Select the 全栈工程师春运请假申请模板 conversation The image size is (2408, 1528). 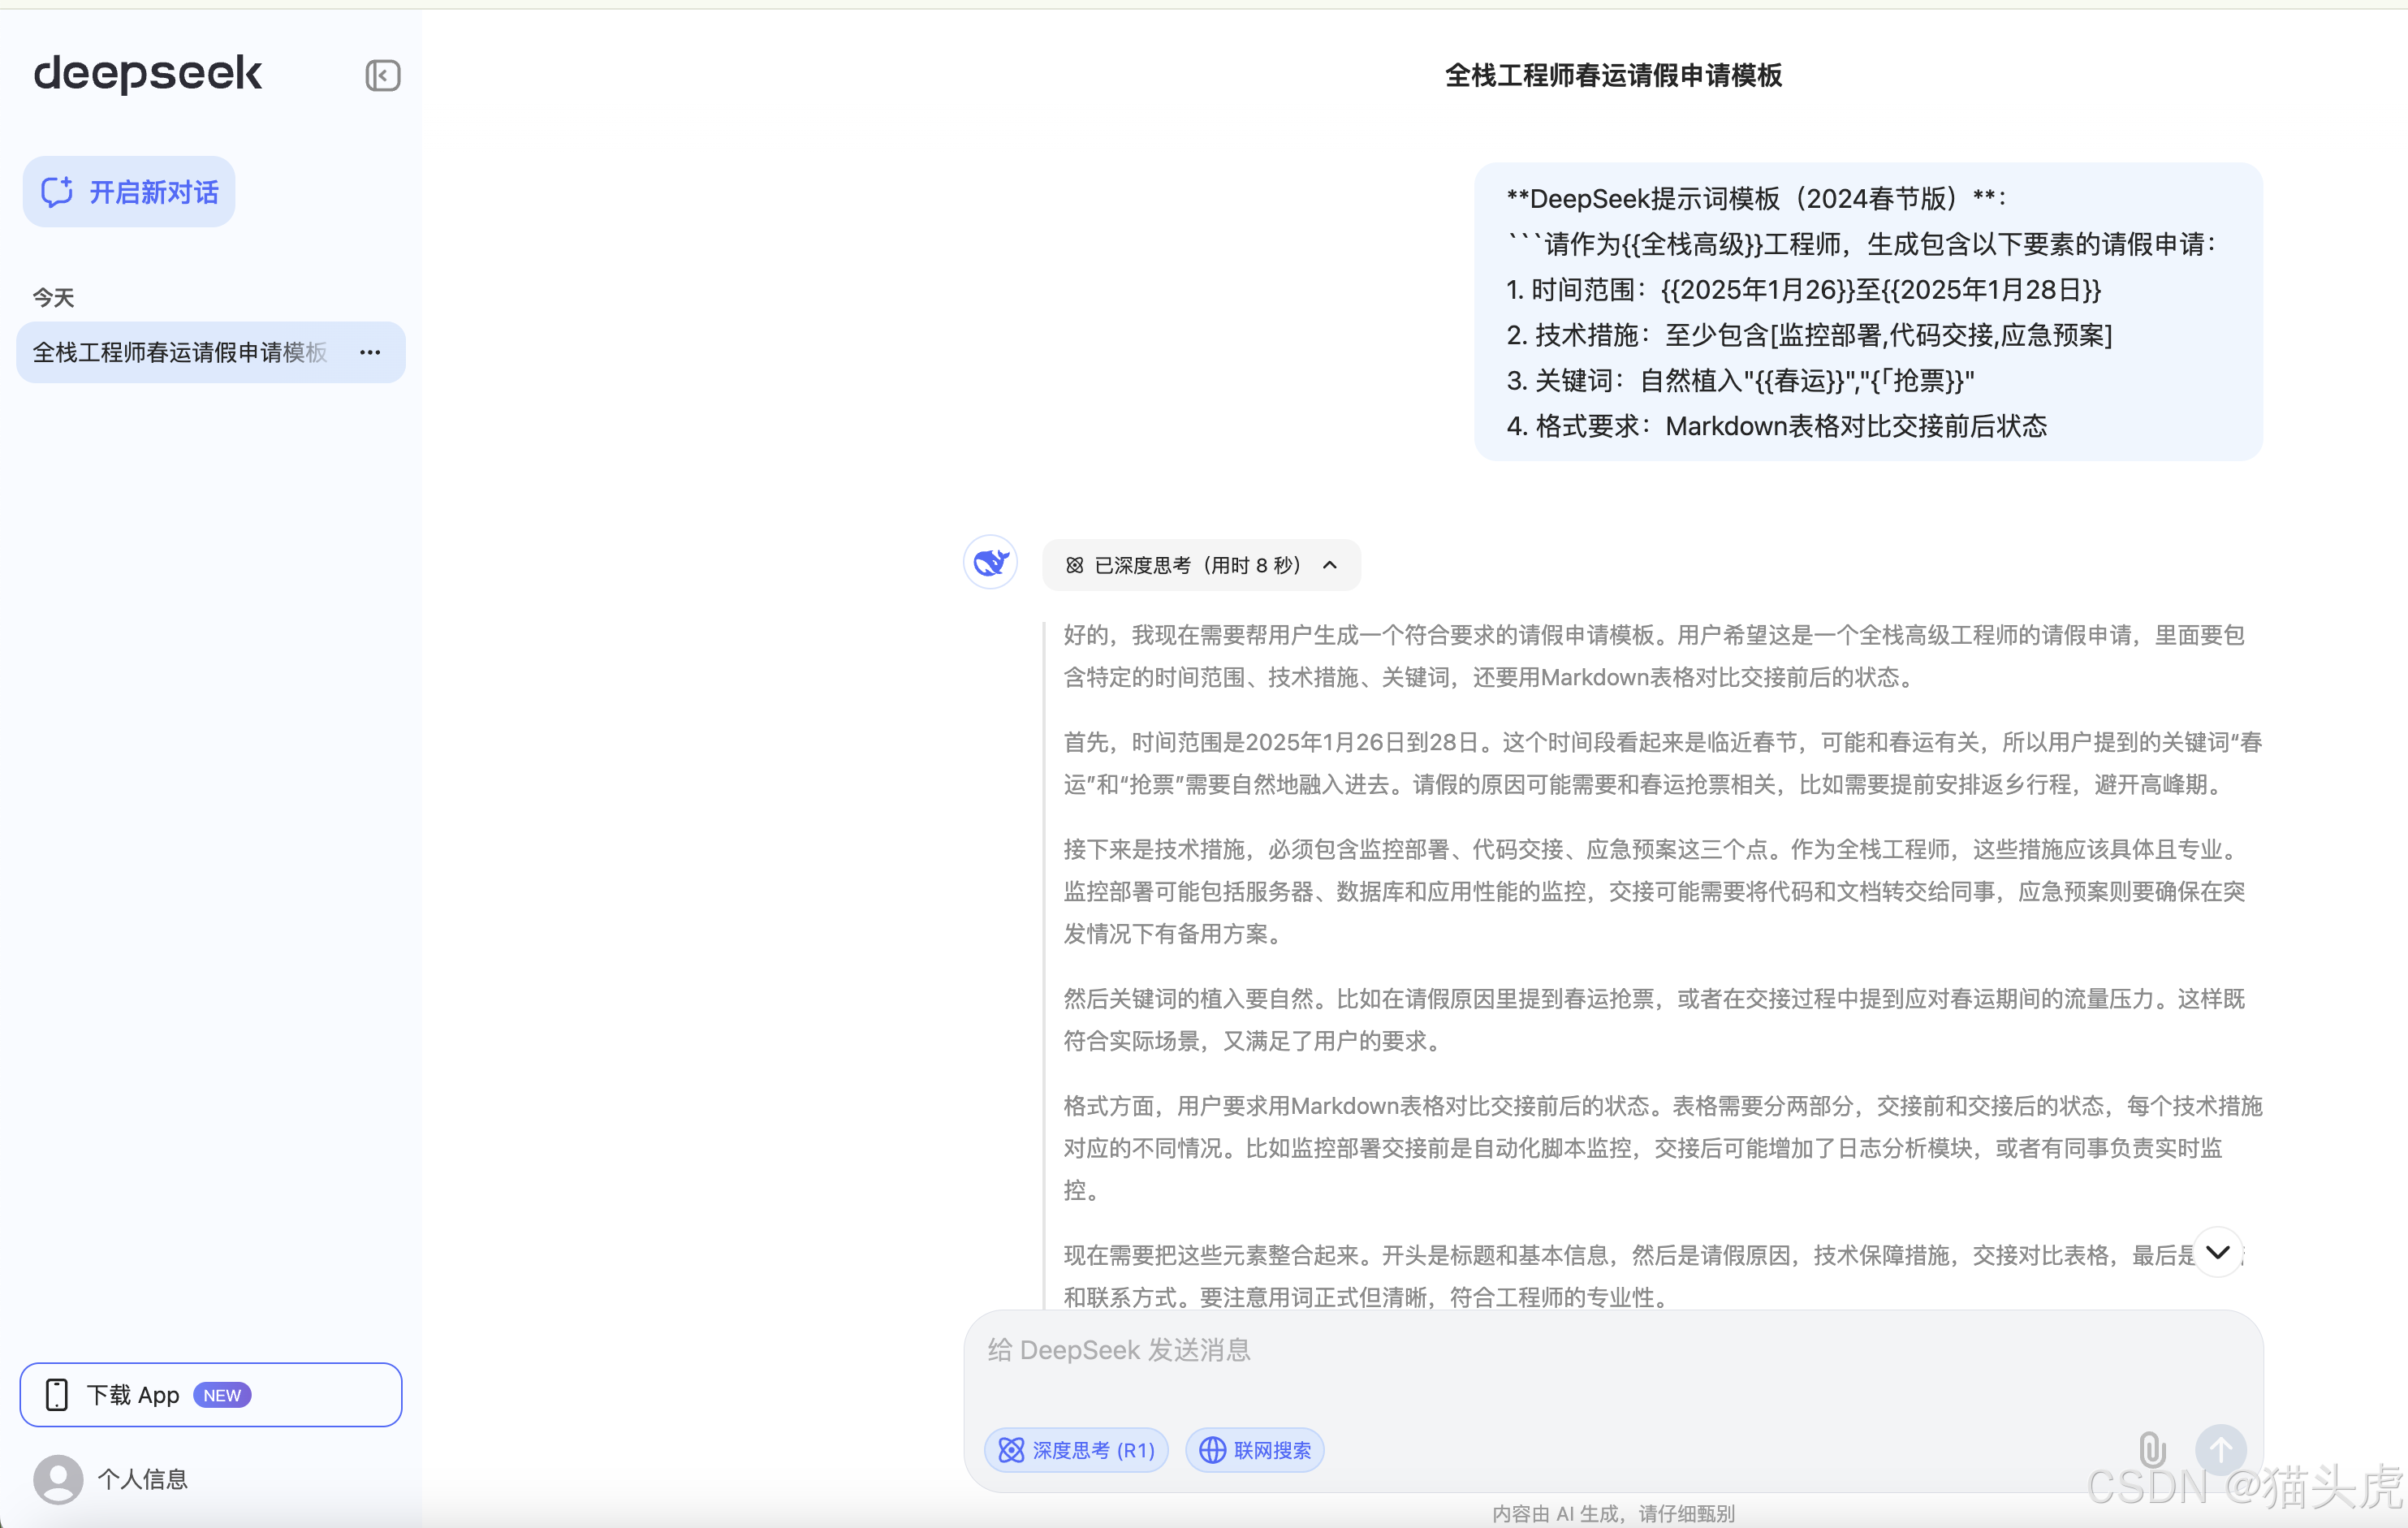pyautogui.click(x=180, y=352)
